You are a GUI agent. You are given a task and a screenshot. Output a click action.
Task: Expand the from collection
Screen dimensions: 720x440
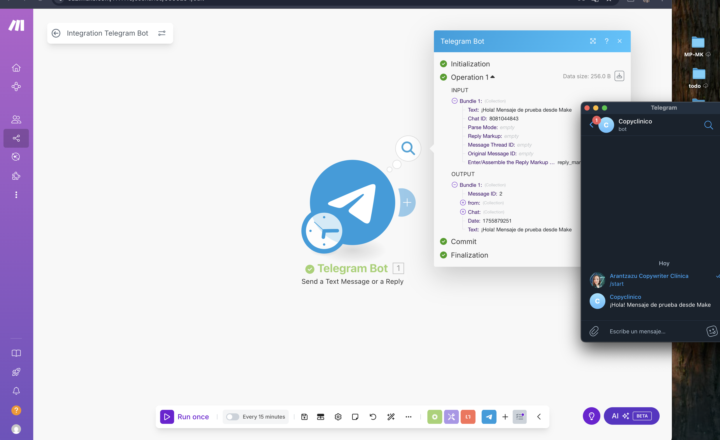point(463,203)
